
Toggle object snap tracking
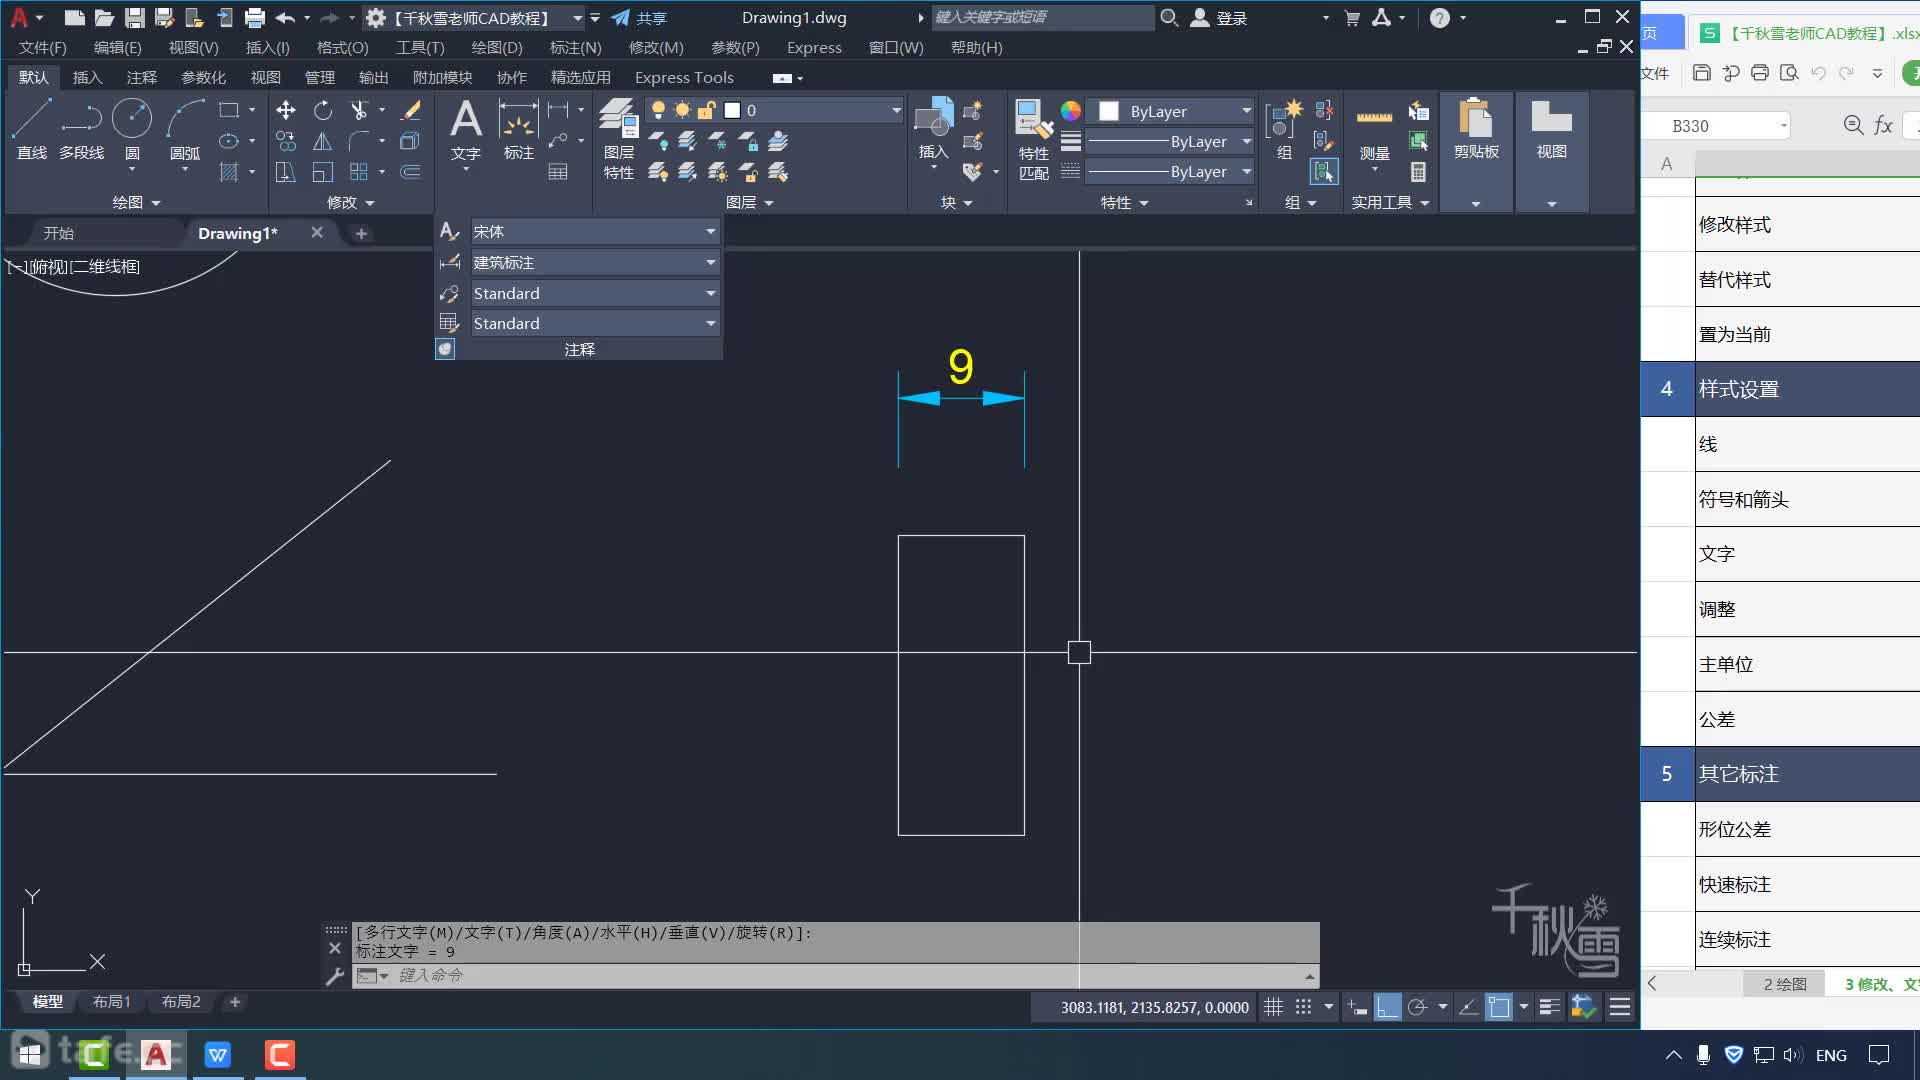click(x=1468, y=1007)
